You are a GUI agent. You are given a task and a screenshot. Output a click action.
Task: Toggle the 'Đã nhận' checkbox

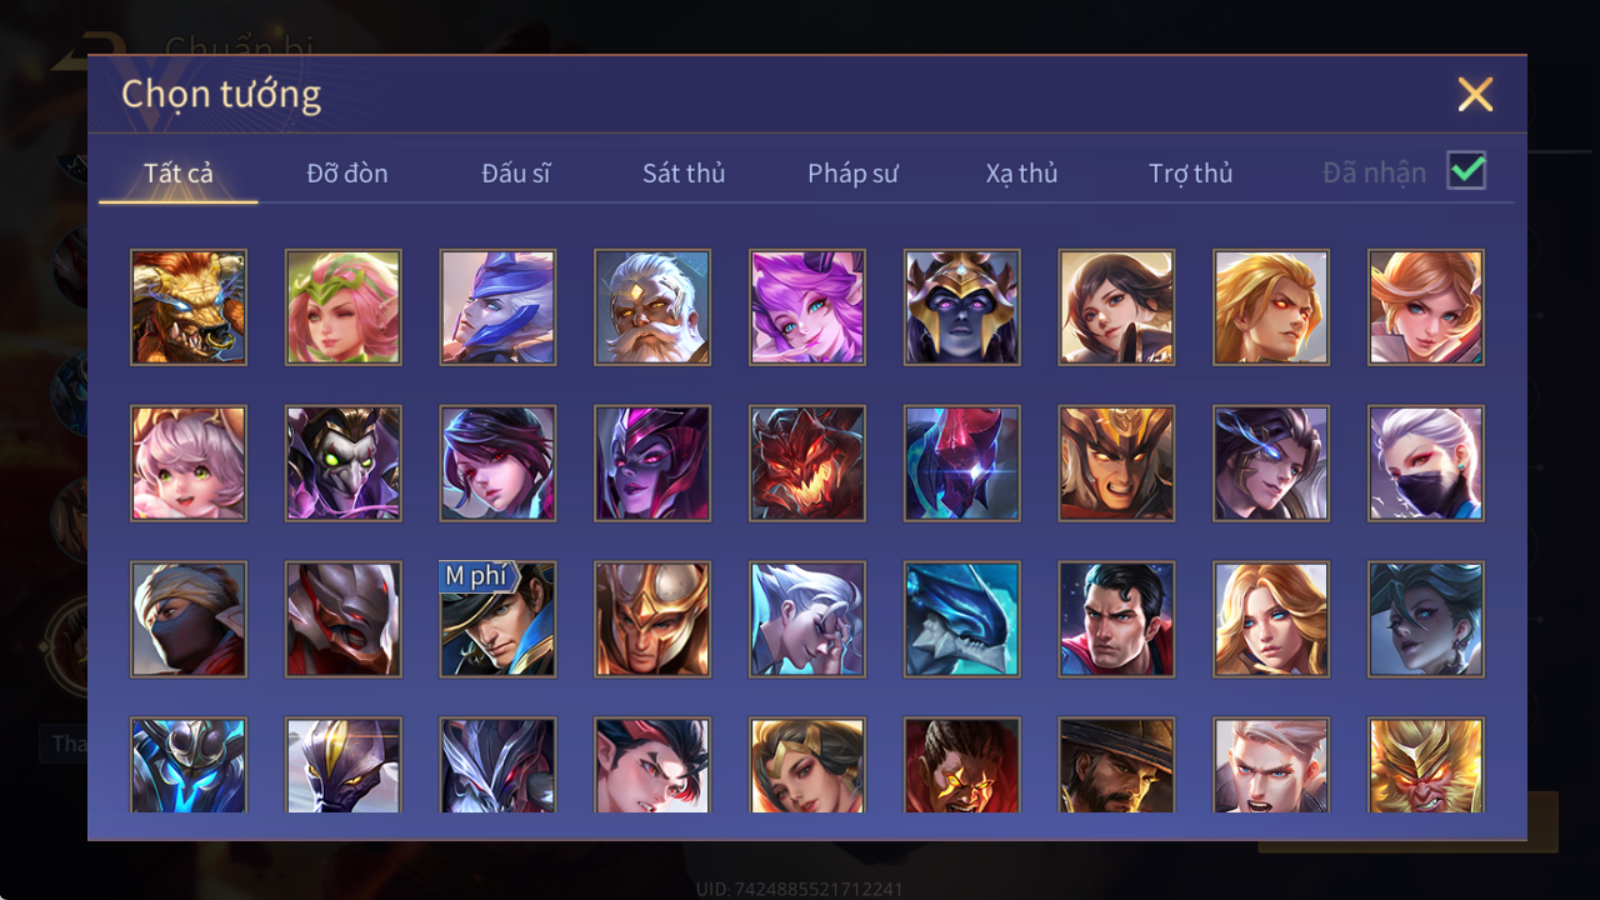(1467, 171)
